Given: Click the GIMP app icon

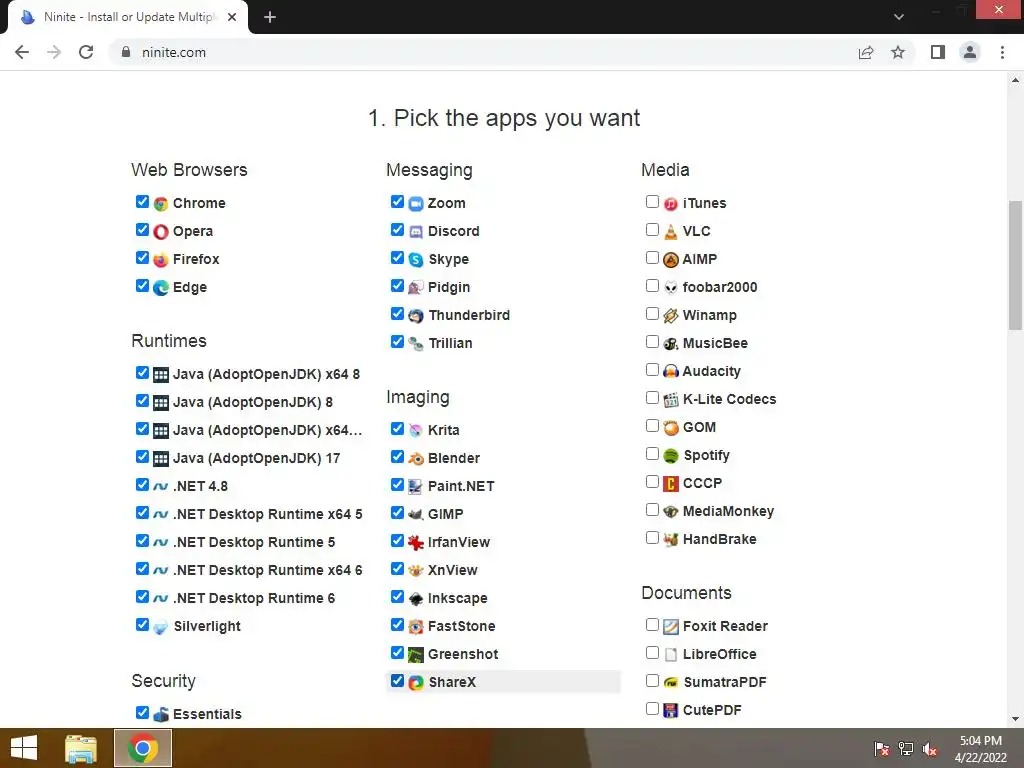Looking at the screenshot, I should (x=416, y=515).
